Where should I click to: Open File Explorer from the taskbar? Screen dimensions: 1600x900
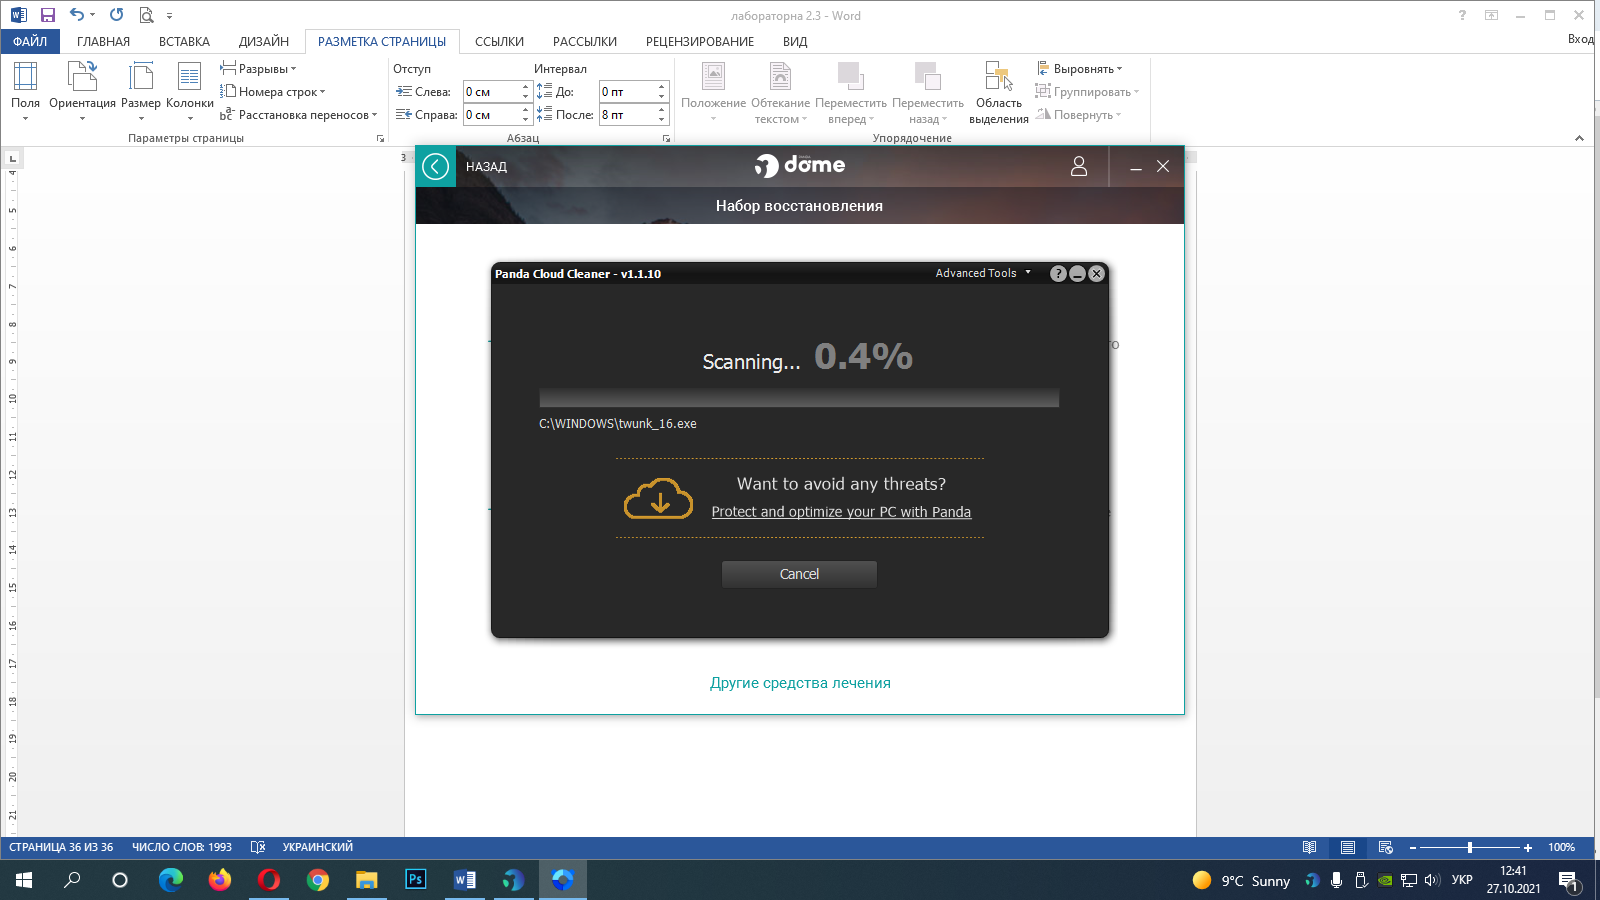point(367,880)
